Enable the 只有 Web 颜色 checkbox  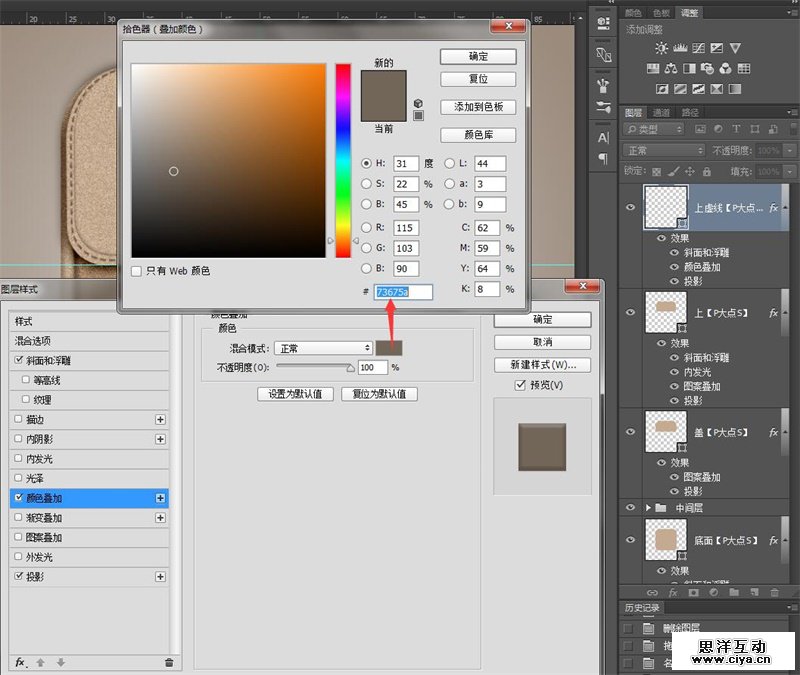(137, 271)
